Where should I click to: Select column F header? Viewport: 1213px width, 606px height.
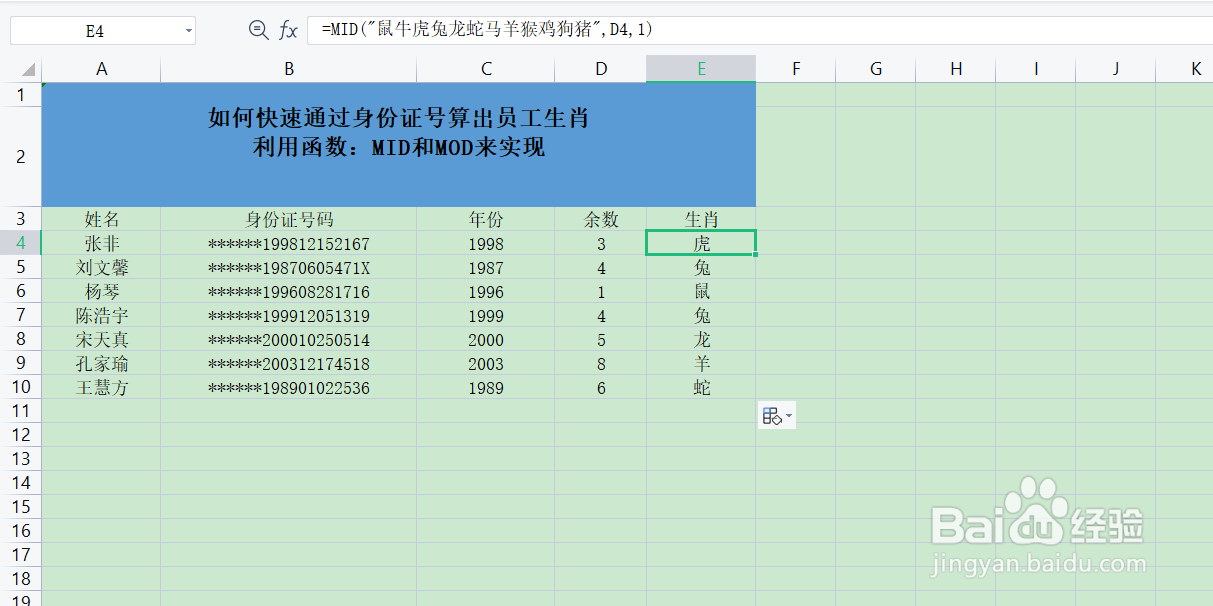pyautogui.click(x=796, y=69)
